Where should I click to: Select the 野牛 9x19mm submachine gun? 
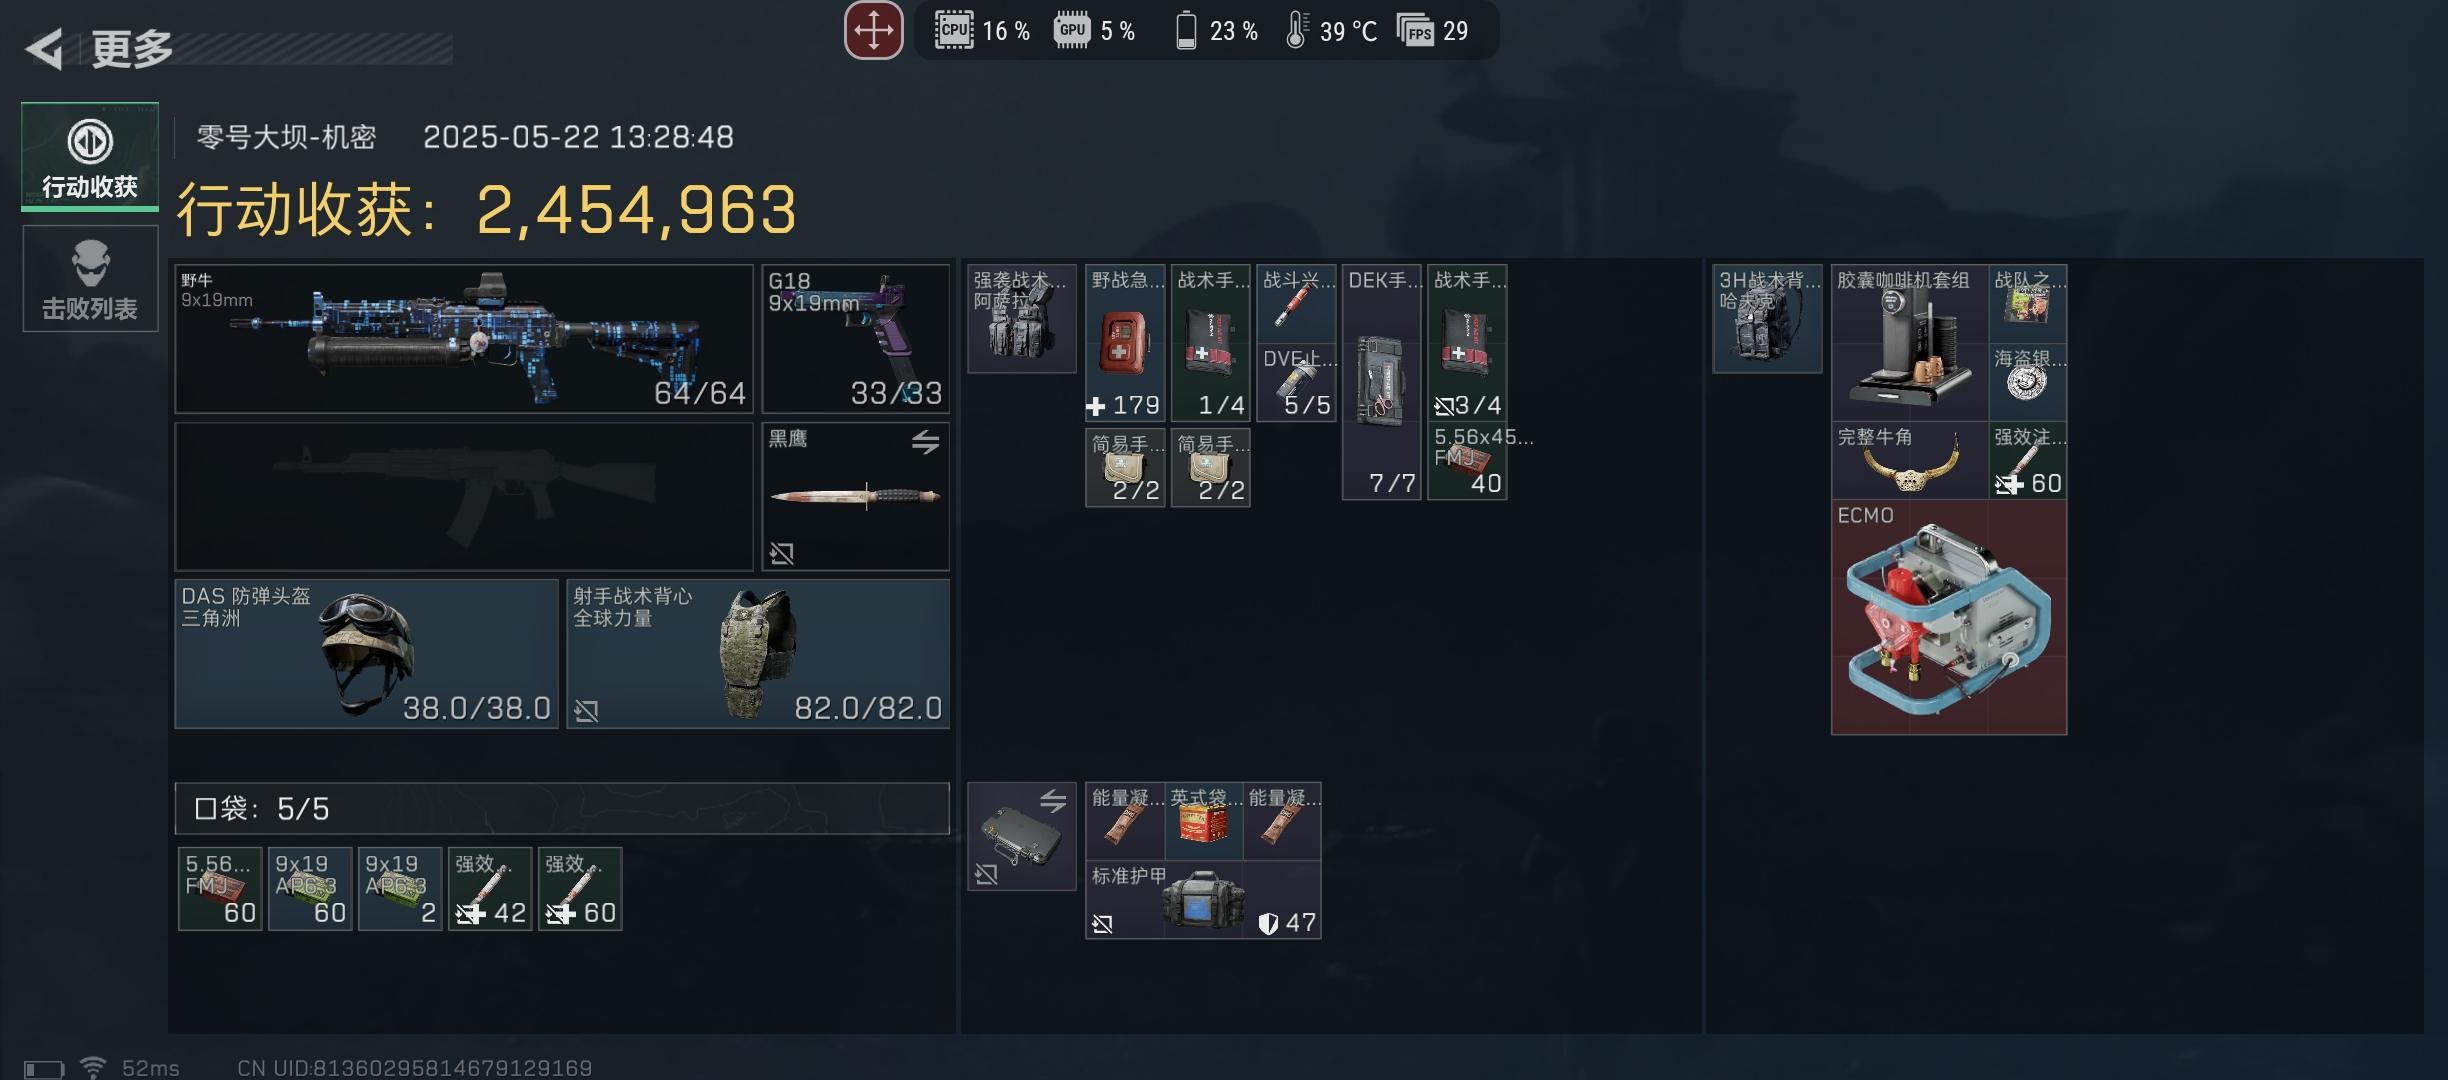(464, 339)
